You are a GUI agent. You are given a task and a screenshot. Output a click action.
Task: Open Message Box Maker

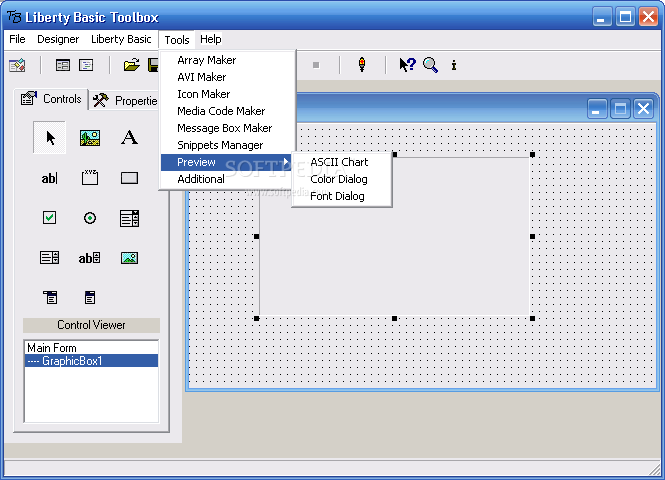[x=228, y=128]
